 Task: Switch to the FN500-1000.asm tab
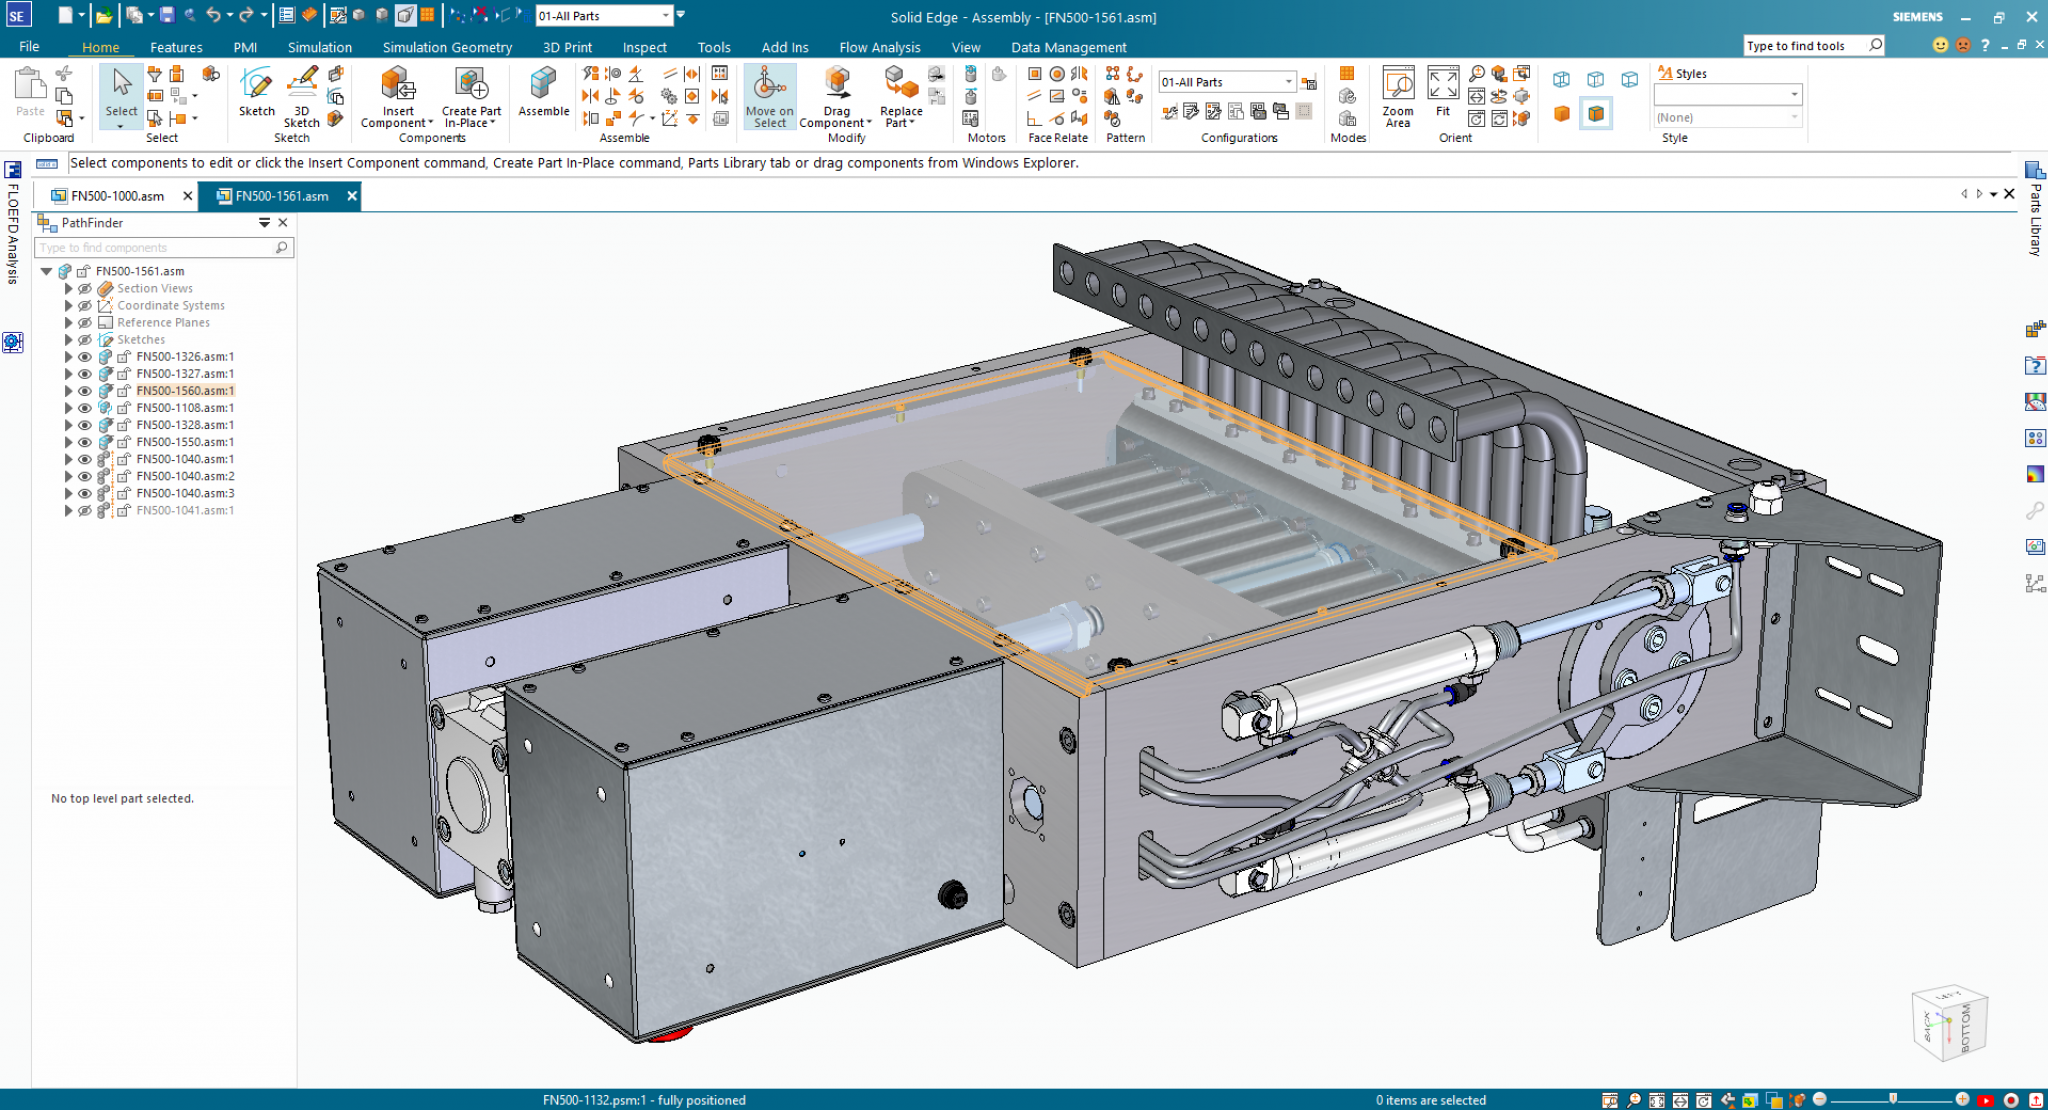[x=115, y=196]
